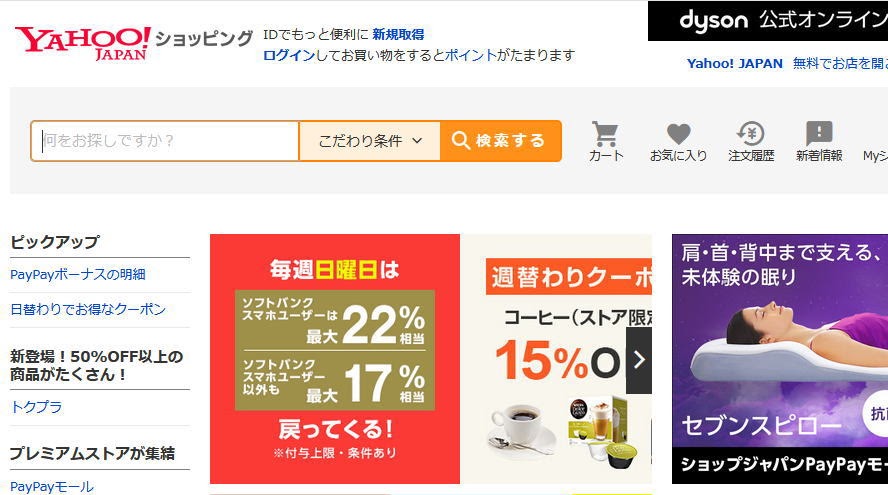
Task: Advance the banner carousel with next arrow
Action: point(639,360)
